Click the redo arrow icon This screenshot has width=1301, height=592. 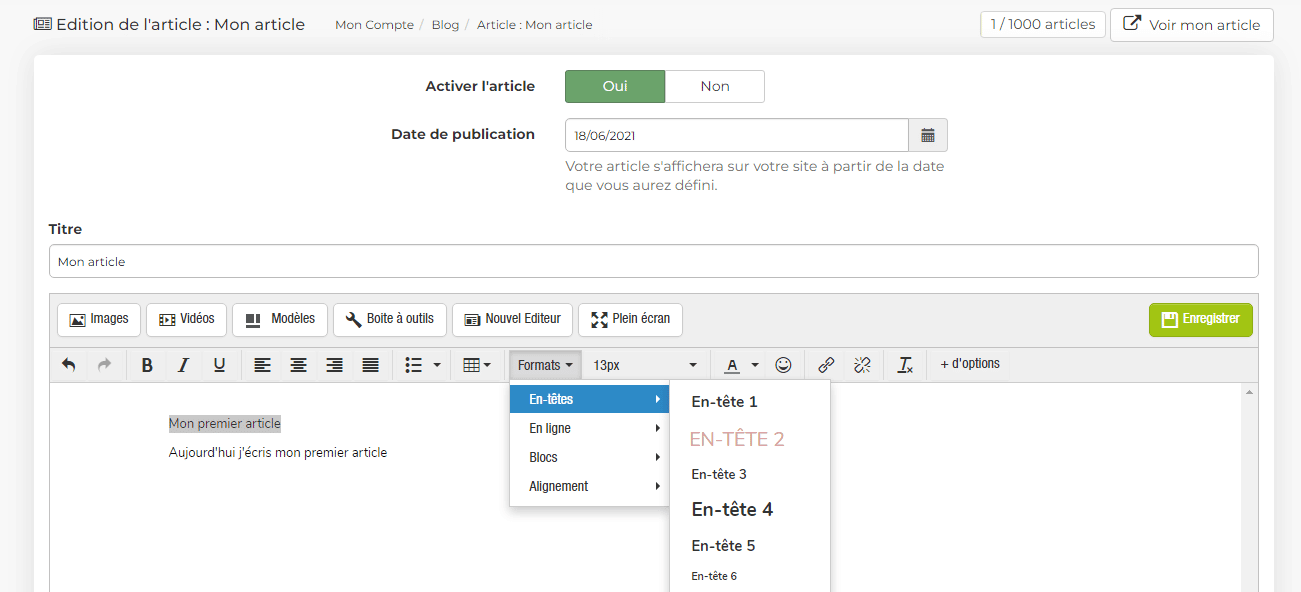pyautogui.click(x=104, y=365)
